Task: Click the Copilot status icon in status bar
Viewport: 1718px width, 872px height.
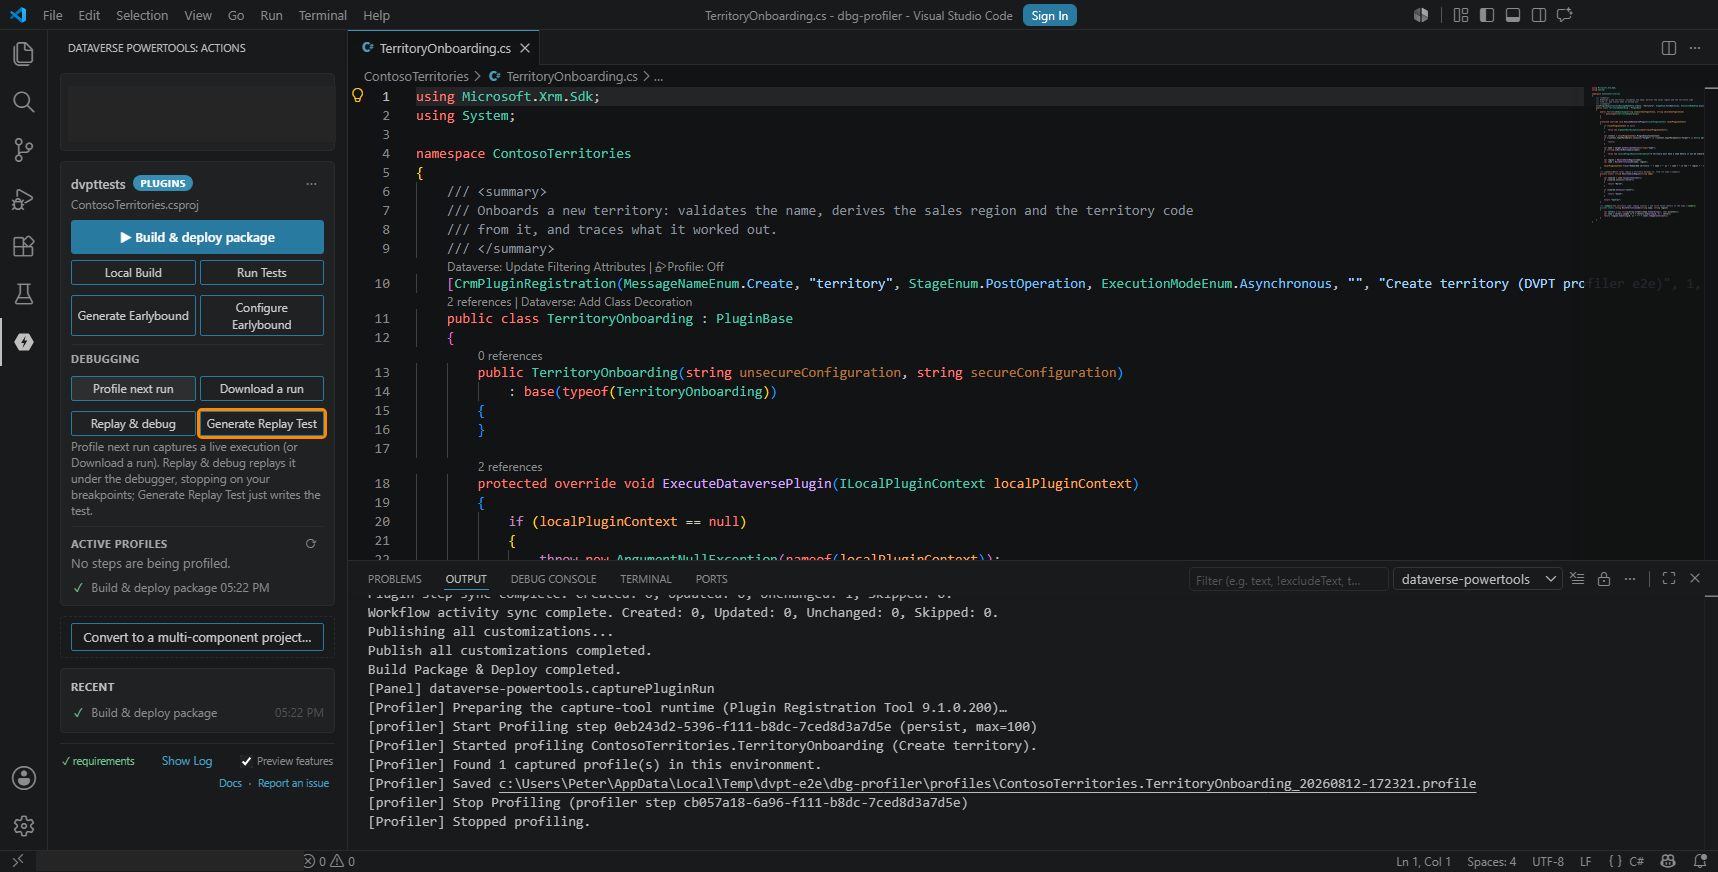Action: click(x=1668, y=861)
